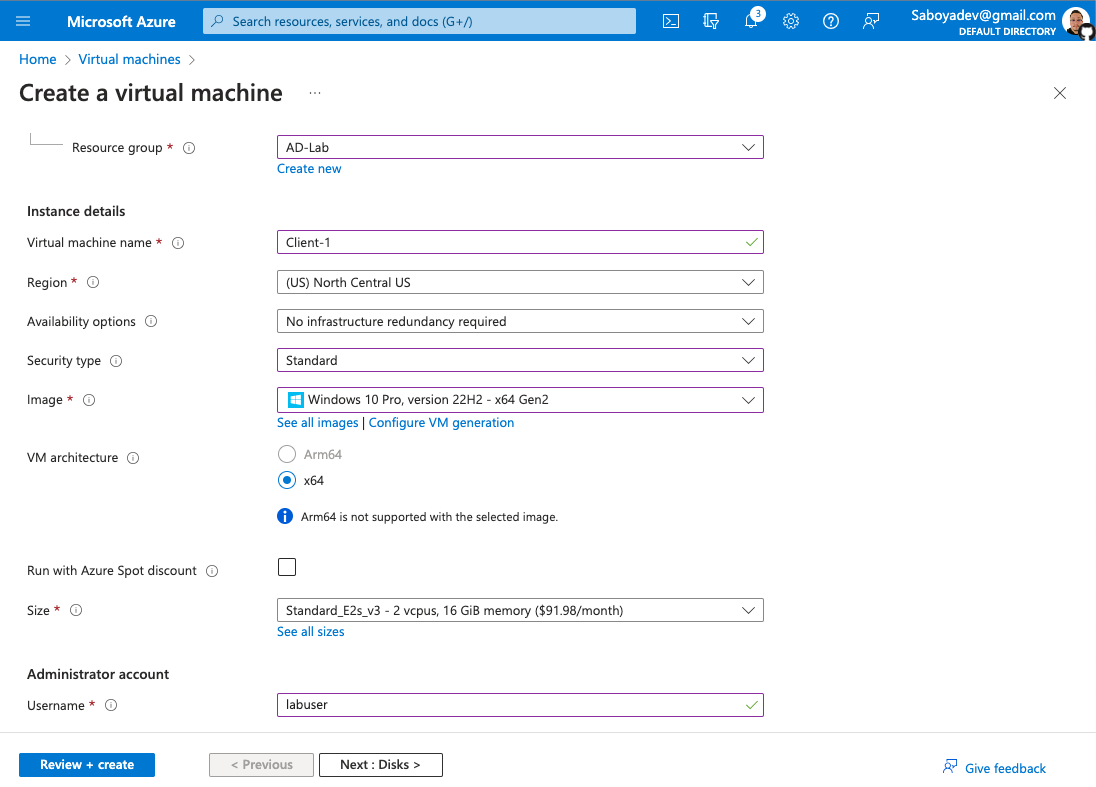The height and width of the screenshot is (787, 1096).
Task: Select the x64 architecture radio button
Action: click(x=287, y=480)
